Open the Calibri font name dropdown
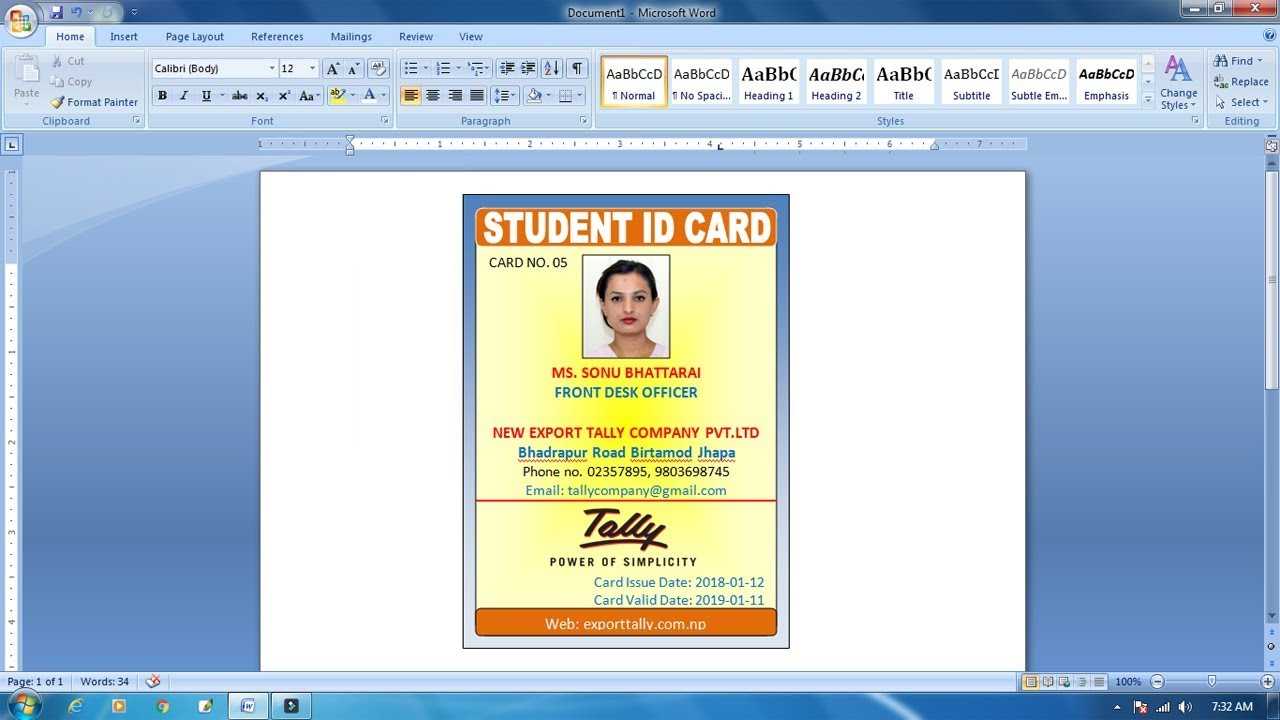The height and width of the screenshot is (720, 1280). 272,68
